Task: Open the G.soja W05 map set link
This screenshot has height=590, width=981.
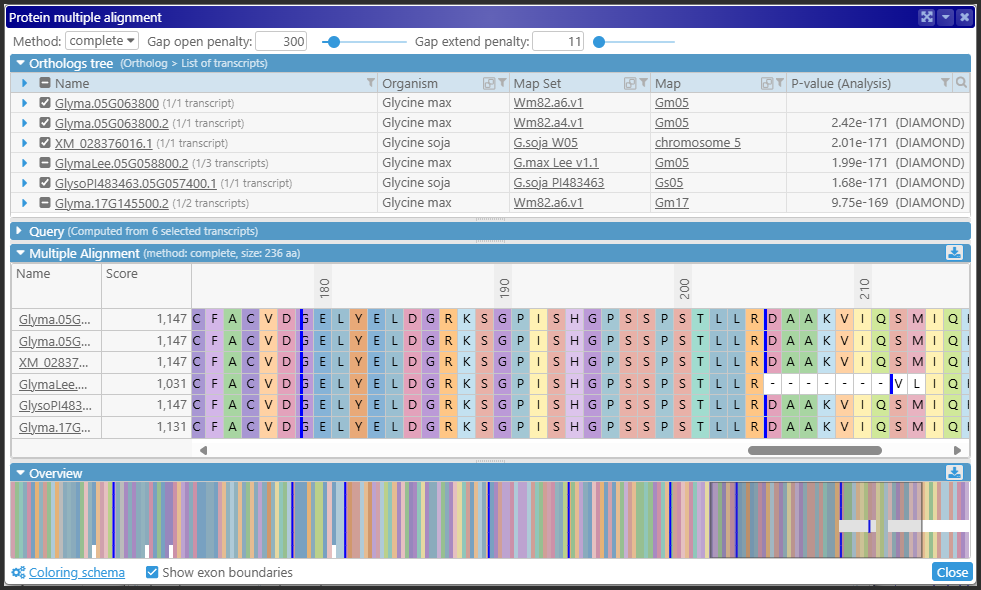Action: [546, 143]
